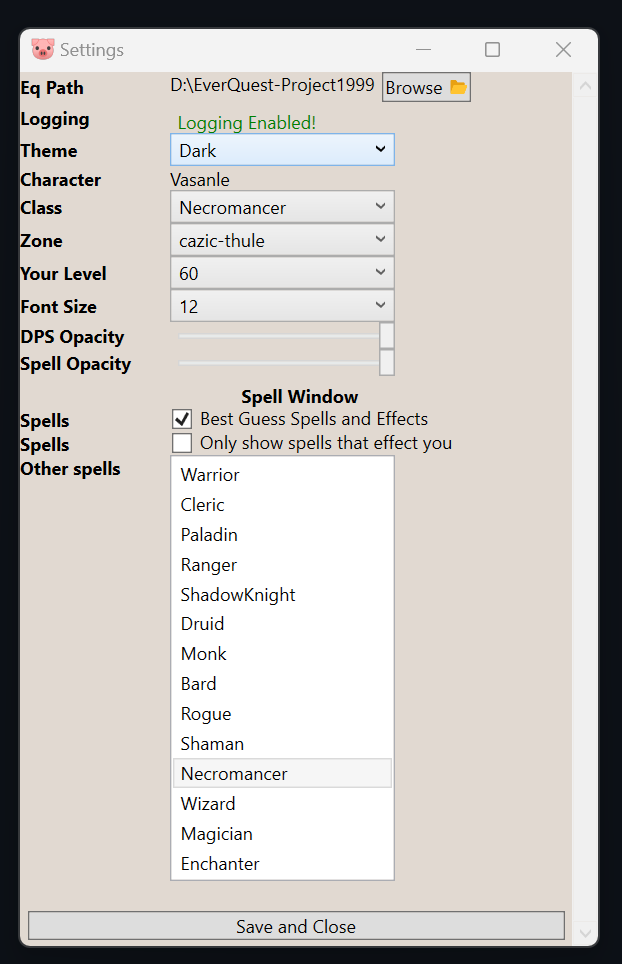Select Ranger in Other spells list

point(282,564)
